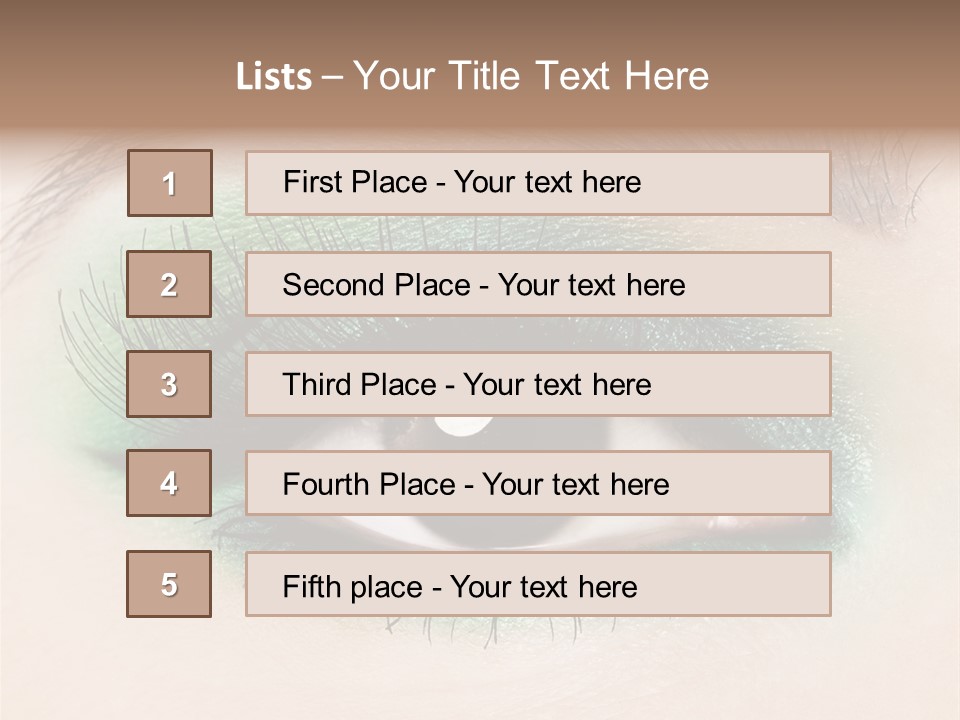Select the number 4 box
Image resolution: width=960 pixels, height=720 pixels.
click(169, 483)
